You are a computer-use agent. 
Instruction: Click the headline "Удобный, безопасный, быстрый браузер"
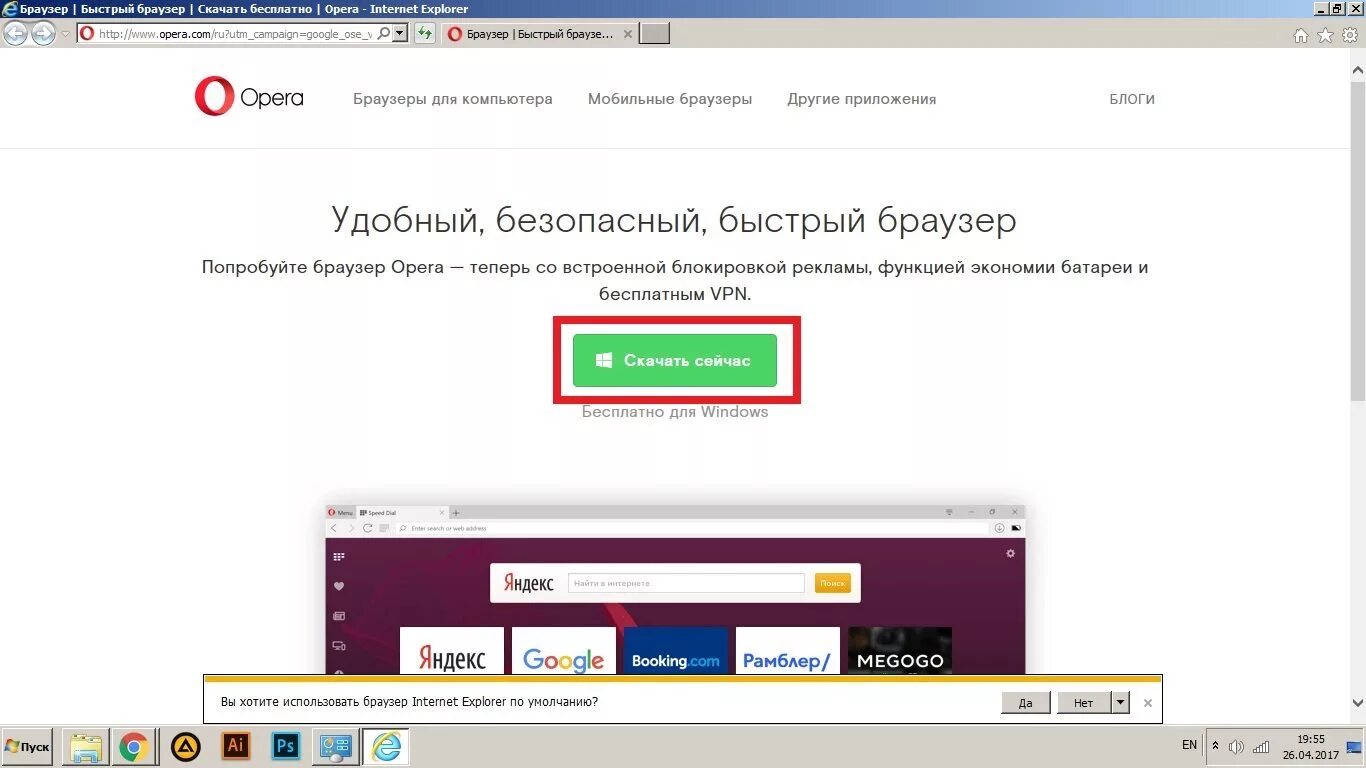(674, 220)
